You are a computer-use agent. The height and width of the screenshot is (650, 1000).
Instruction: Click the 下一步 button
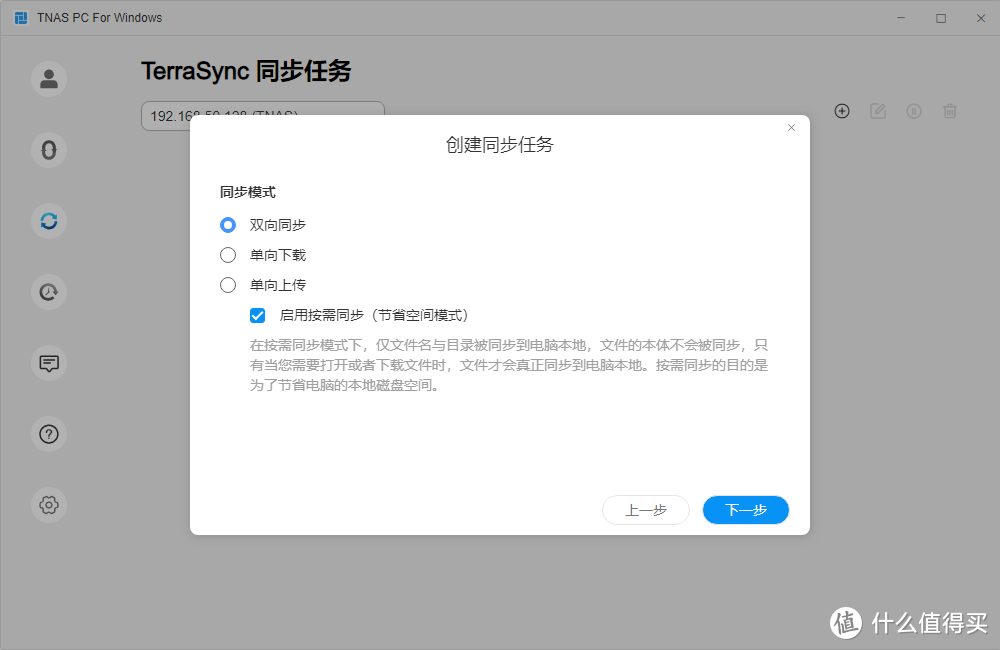click(x=745, y=510)
